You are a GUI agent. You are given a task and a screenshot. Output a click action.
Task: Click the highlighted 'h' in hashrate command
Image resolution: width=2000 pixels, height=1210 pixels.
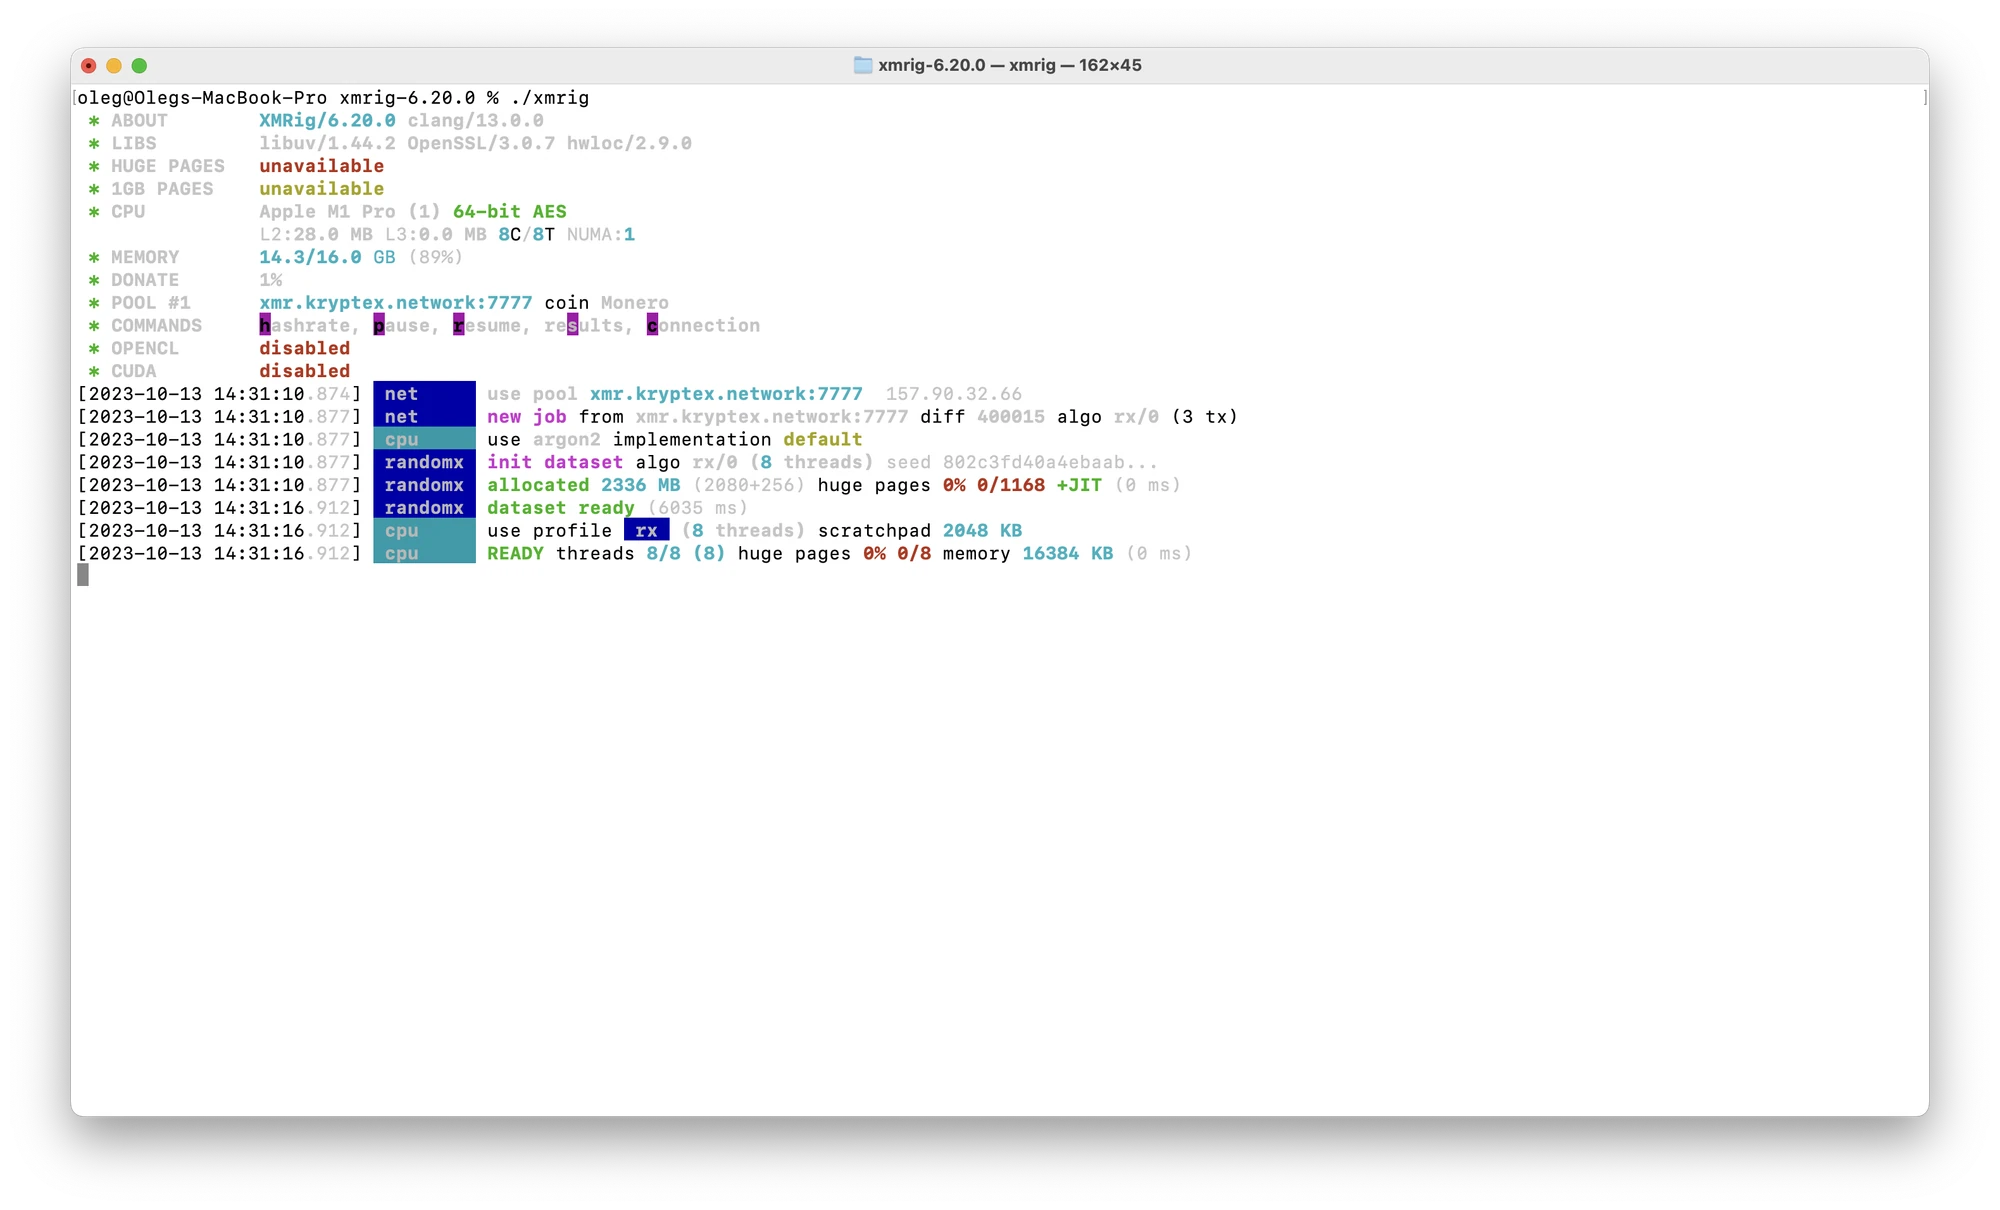tap(265, 326)
